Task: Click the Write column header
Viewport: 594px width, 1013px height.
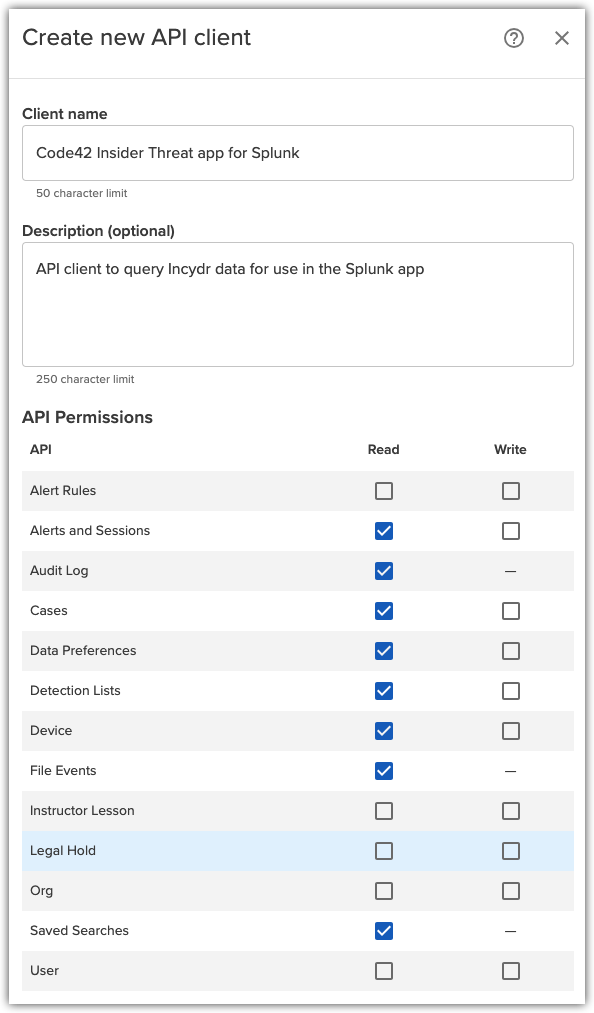Action: 510,449
